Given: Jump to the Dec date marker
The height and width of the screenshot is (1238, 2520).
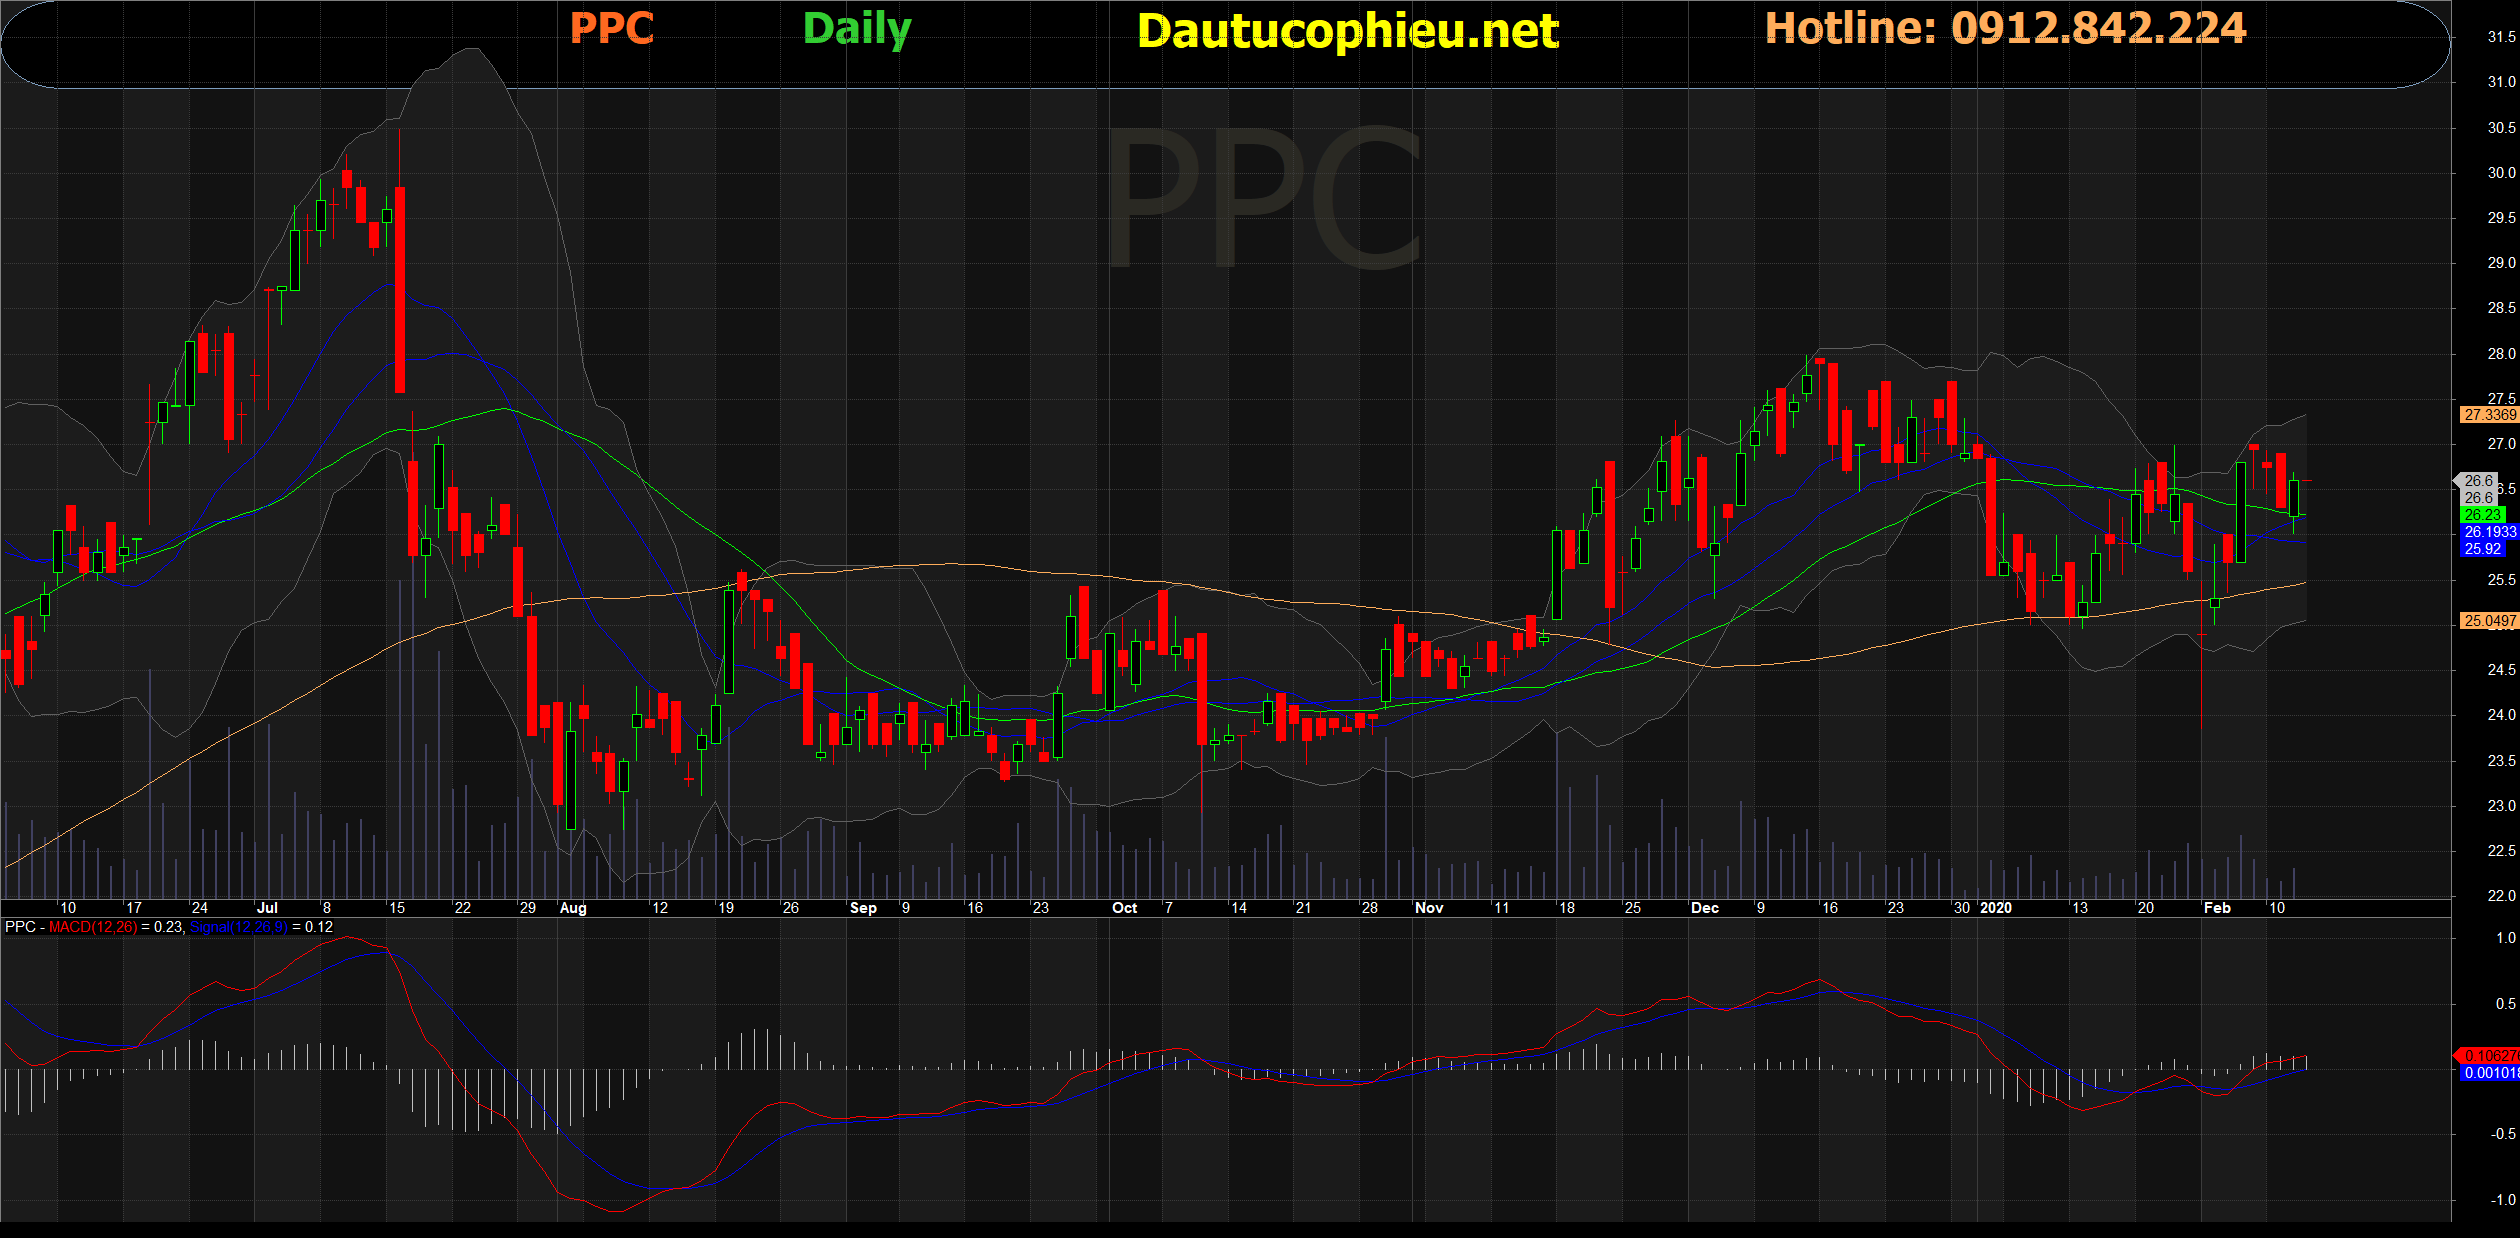Looking at the screenshot, I should [x=1704, y=908].
